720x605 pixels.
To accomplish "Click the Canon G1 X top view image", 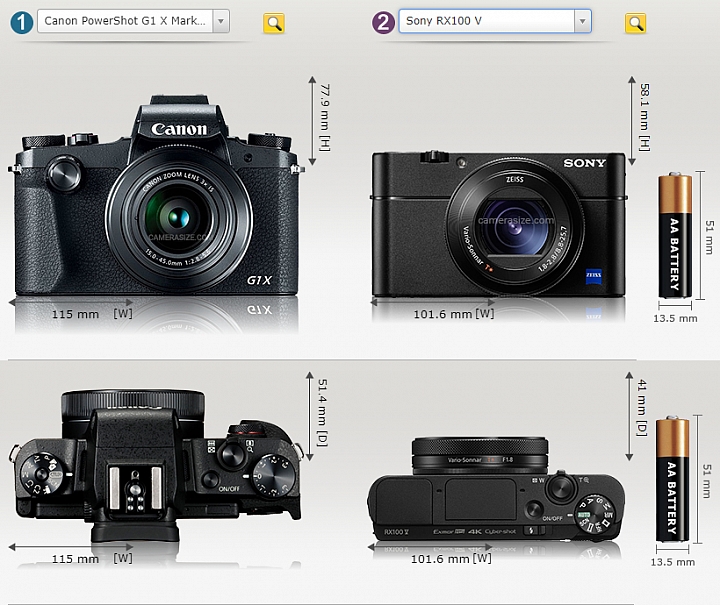I will pos(156,465).
